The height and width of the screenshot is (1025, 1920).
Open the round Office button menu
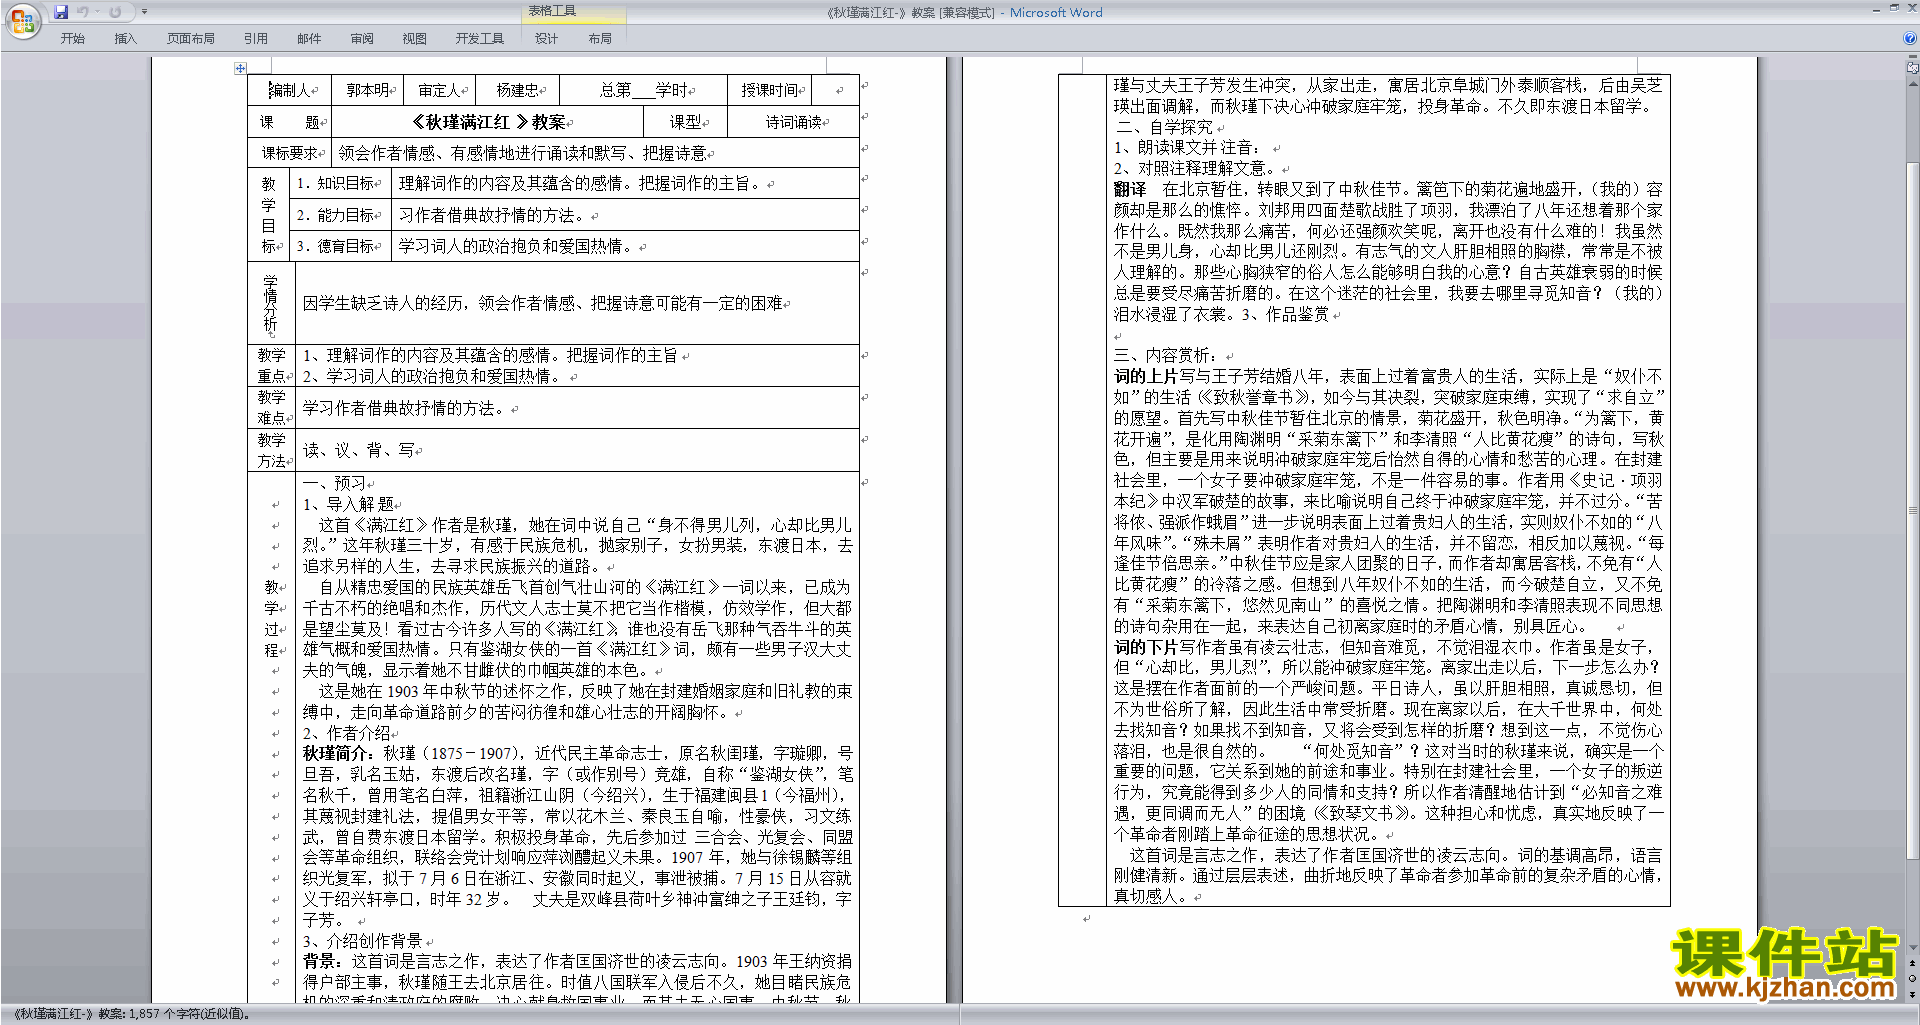pyautogui.click(x=22, y=20)
